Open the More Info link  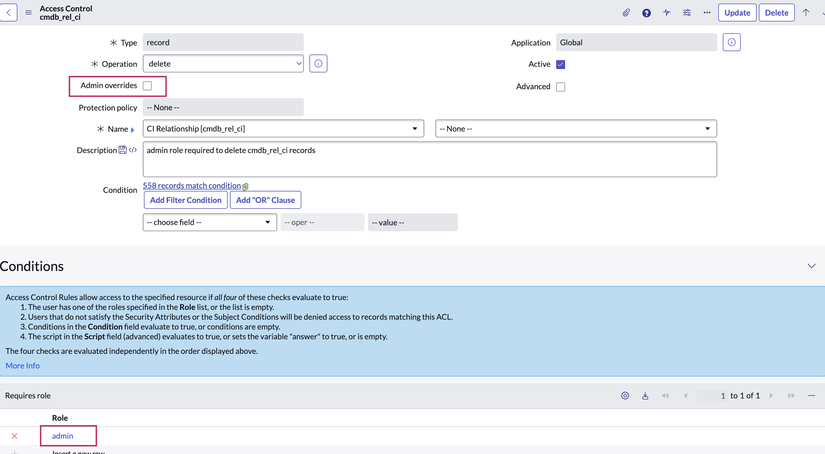(23, 366)
